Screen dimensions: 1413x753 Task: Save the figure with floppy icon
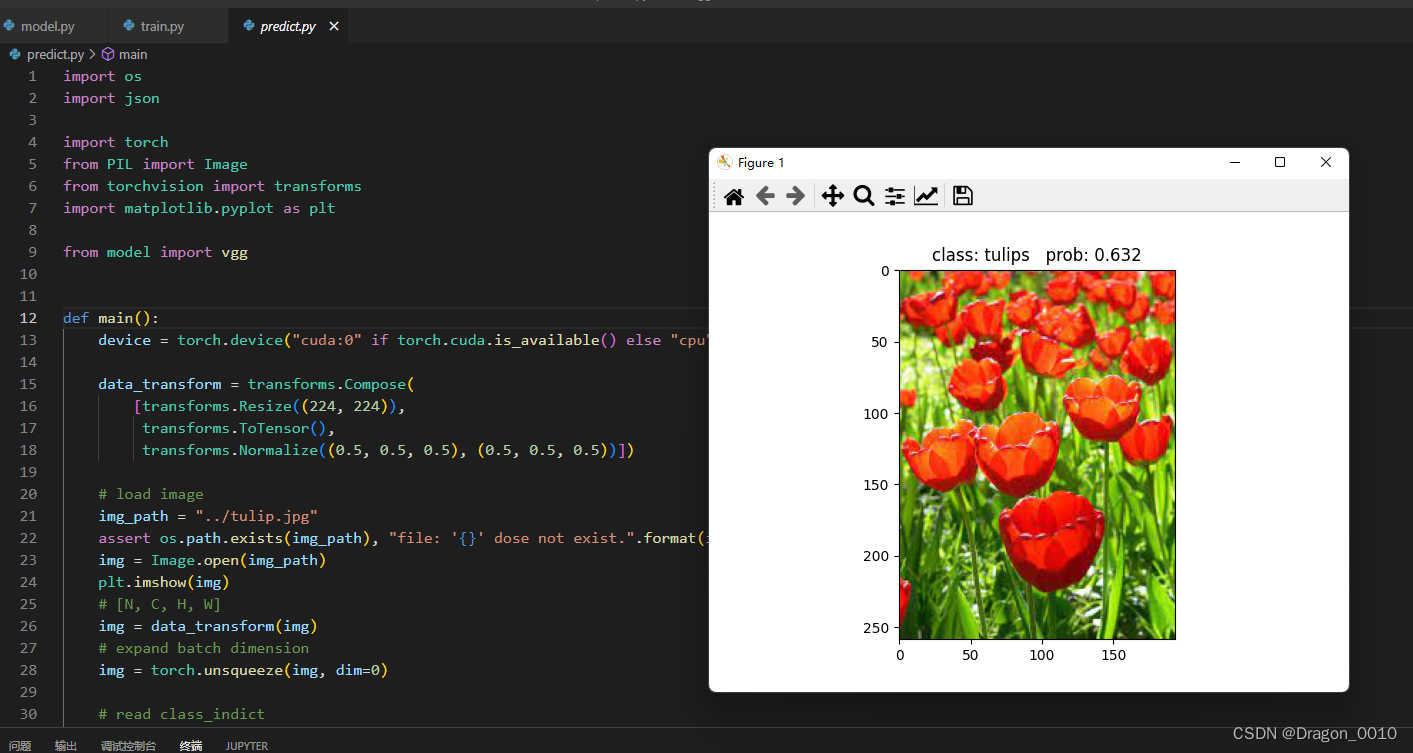(963, 196)
